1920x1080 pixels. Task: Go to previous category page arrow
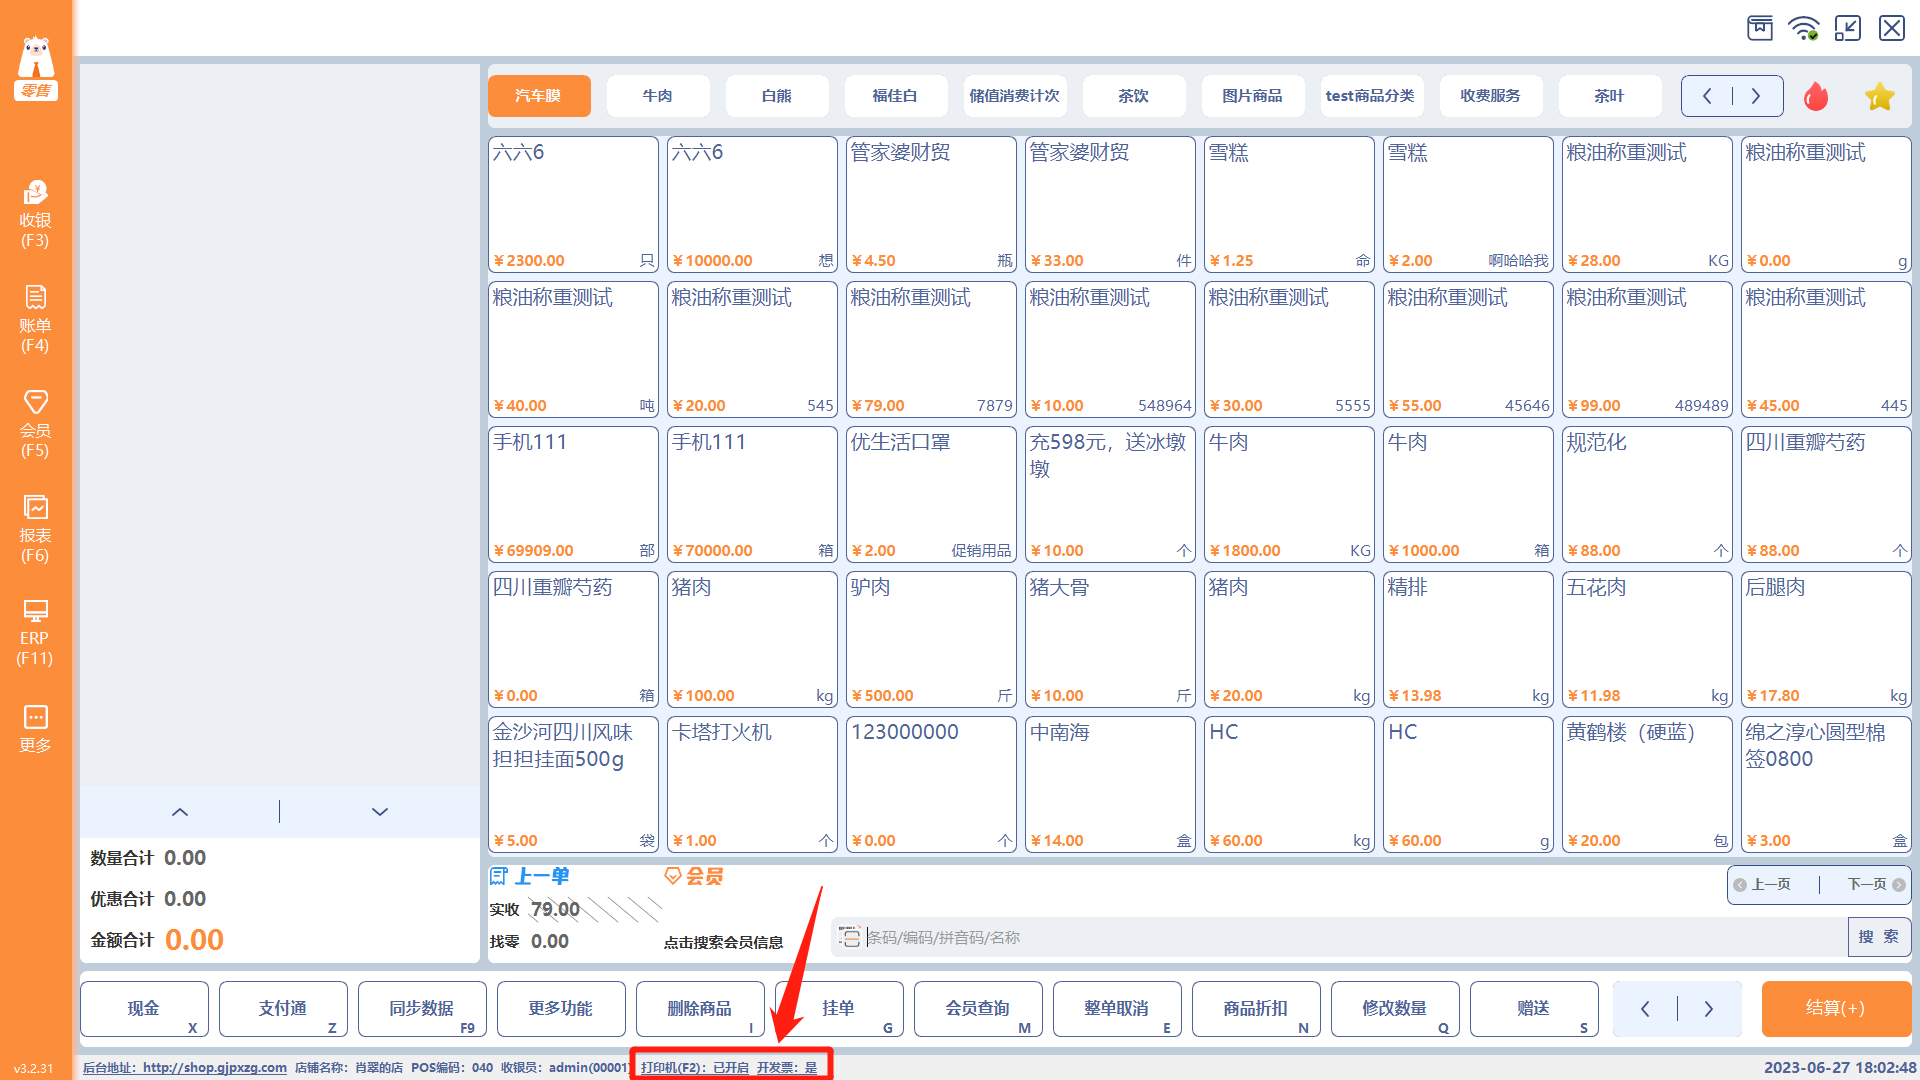click(1707, 96)
